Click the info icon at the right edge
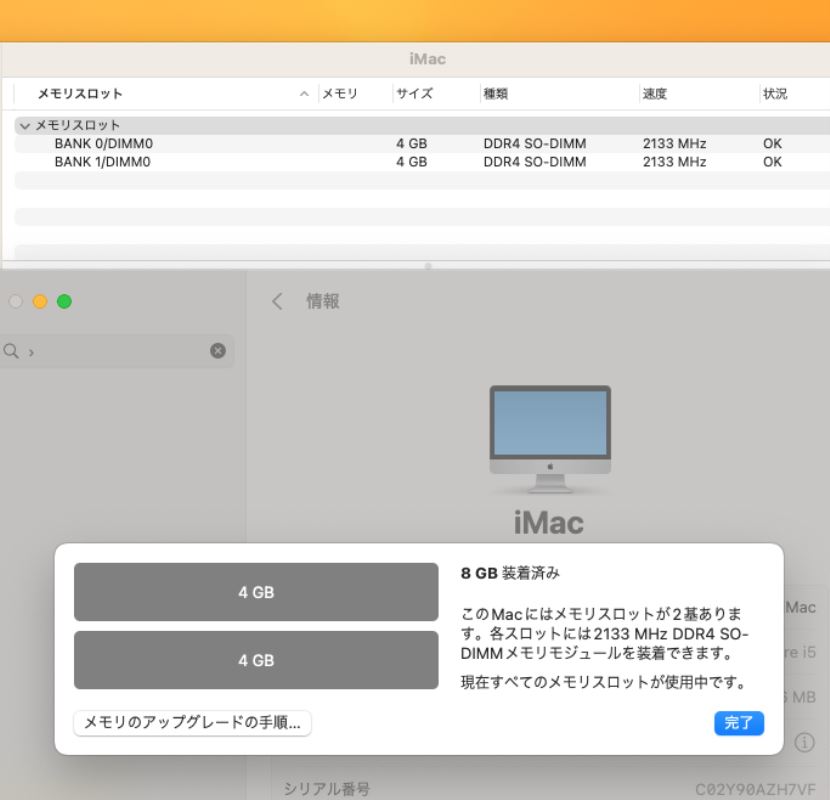Screen dimensions: 830x800 [805, 742]
